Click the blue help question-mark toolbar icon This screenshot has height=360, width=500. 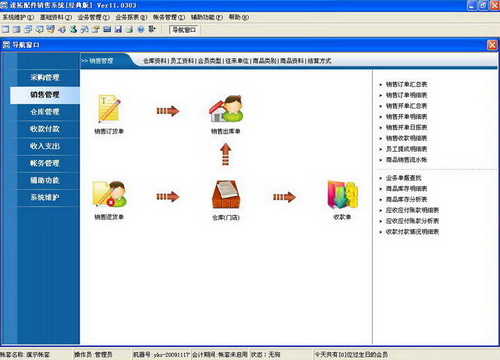(141, 30)
